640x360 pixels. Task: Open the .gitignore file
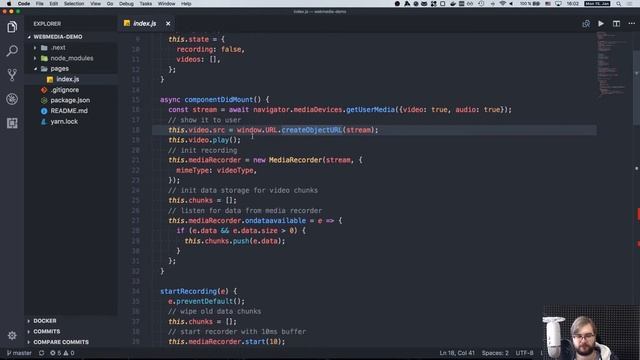(x=71, y=90)
